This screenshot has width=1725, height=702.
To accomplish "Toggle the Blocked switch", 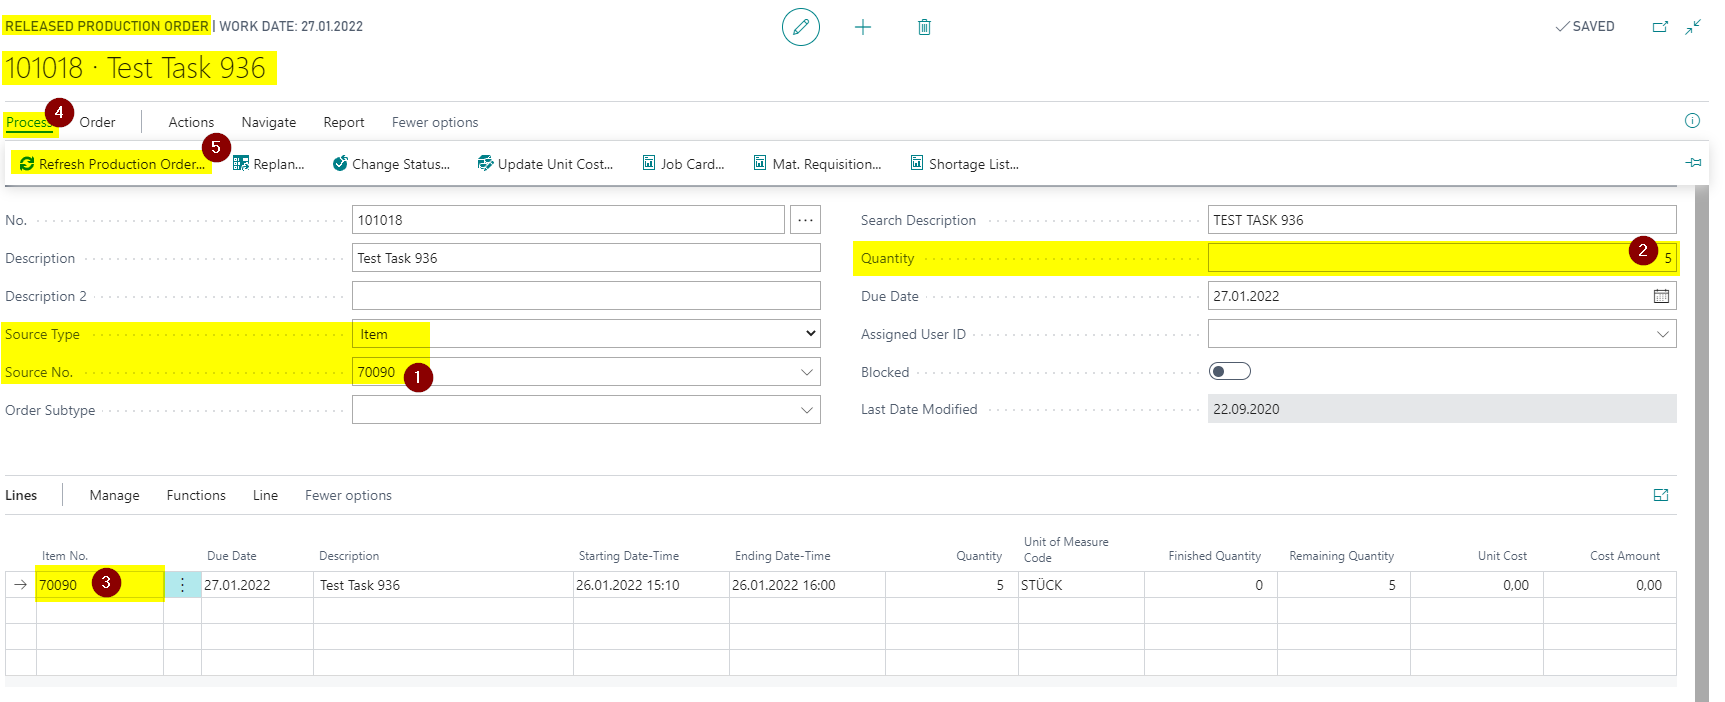I will click(x=1230, y=372).
